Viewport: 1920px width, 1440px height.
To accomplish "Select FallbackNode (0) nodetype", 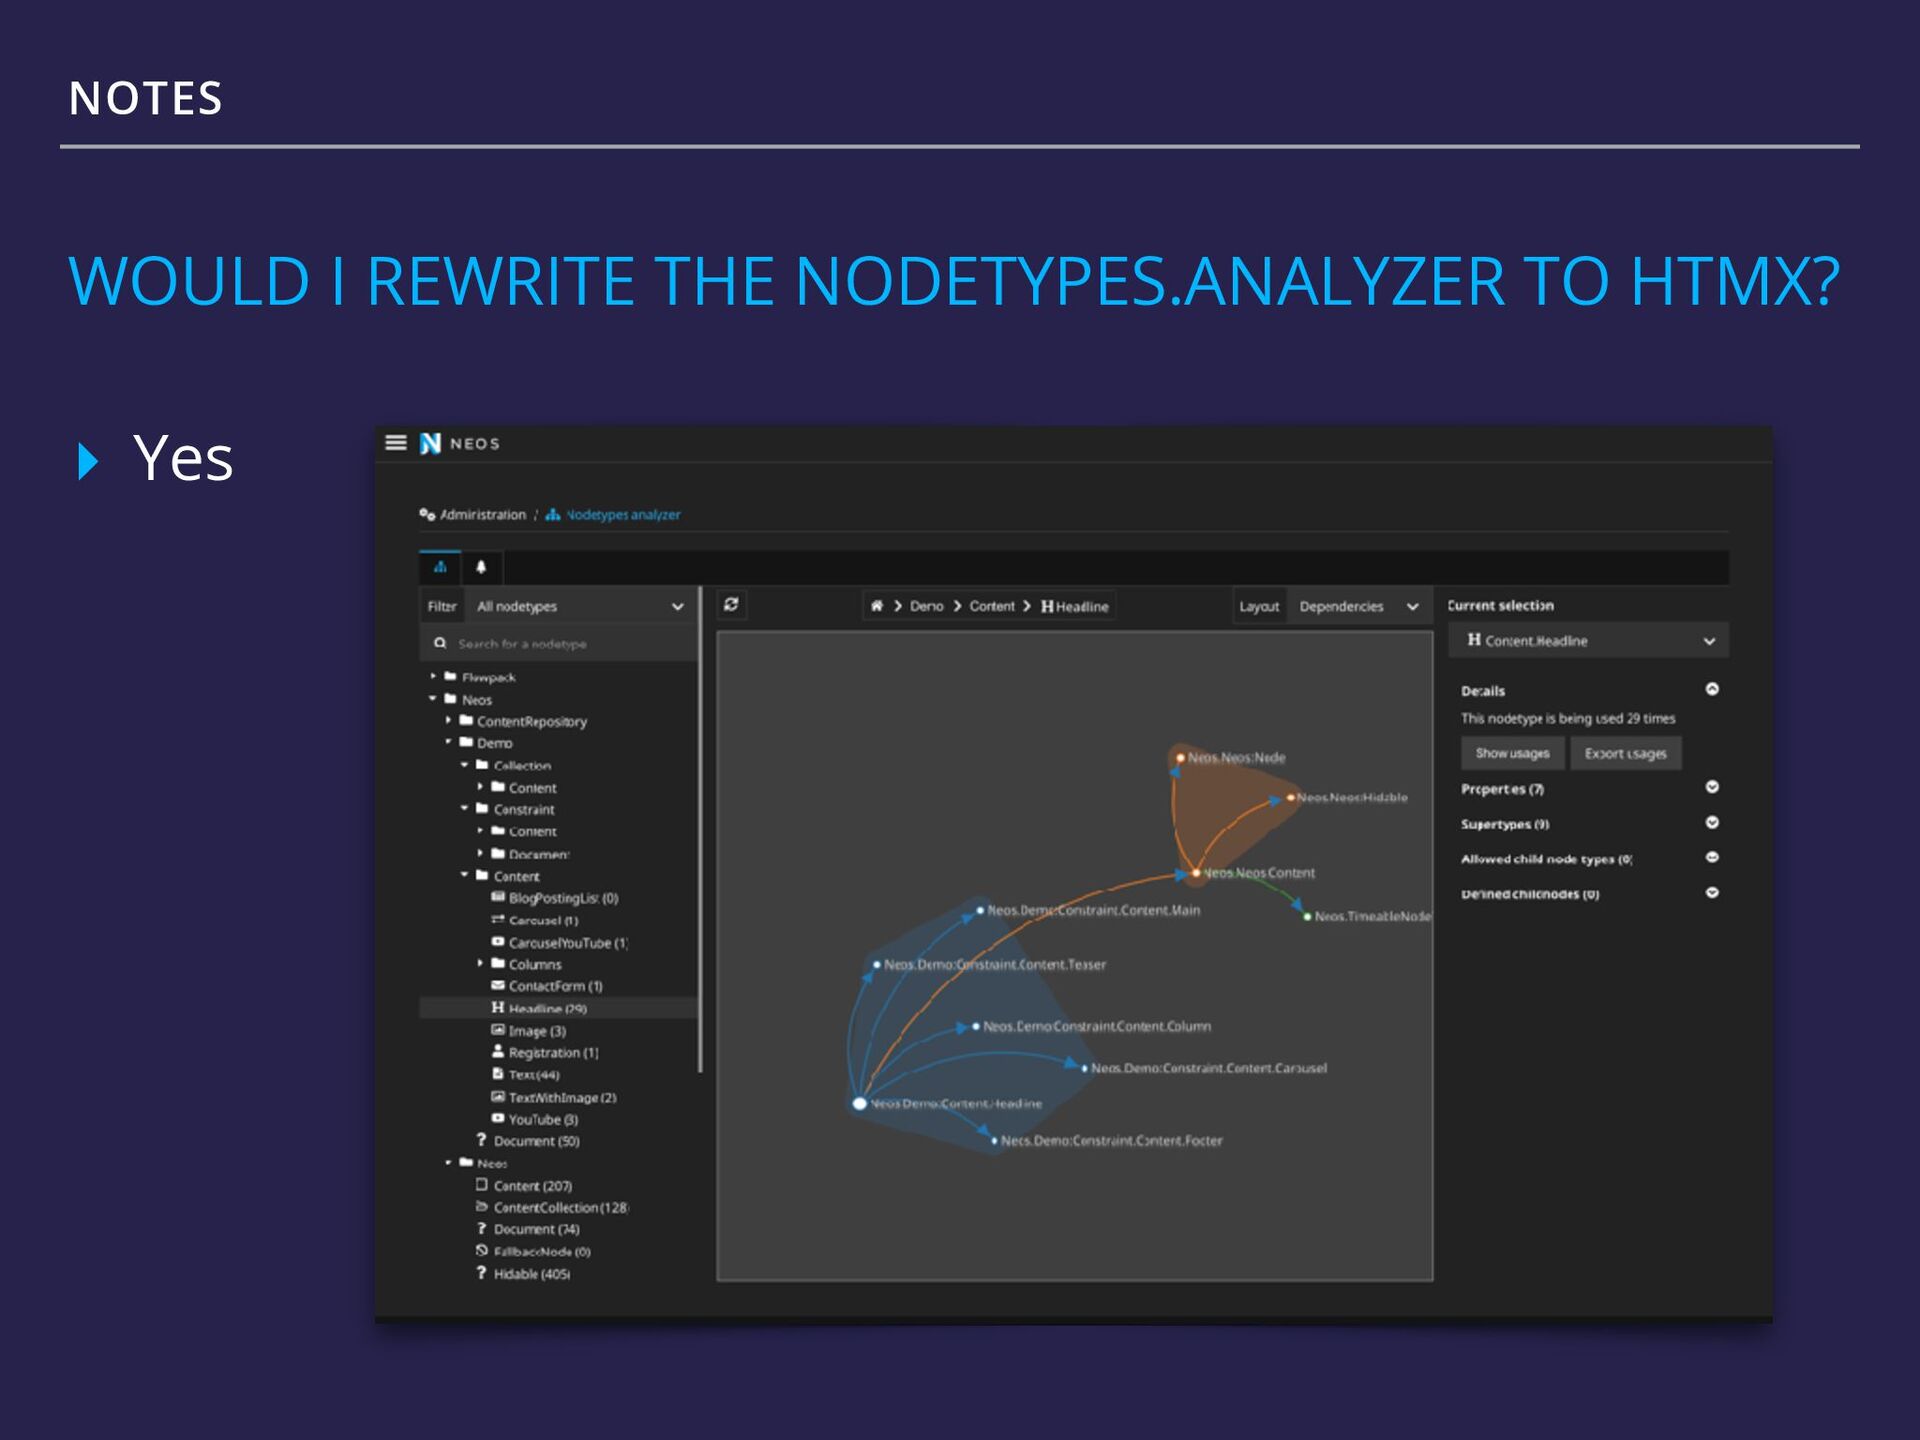I will pos(534,1252).
